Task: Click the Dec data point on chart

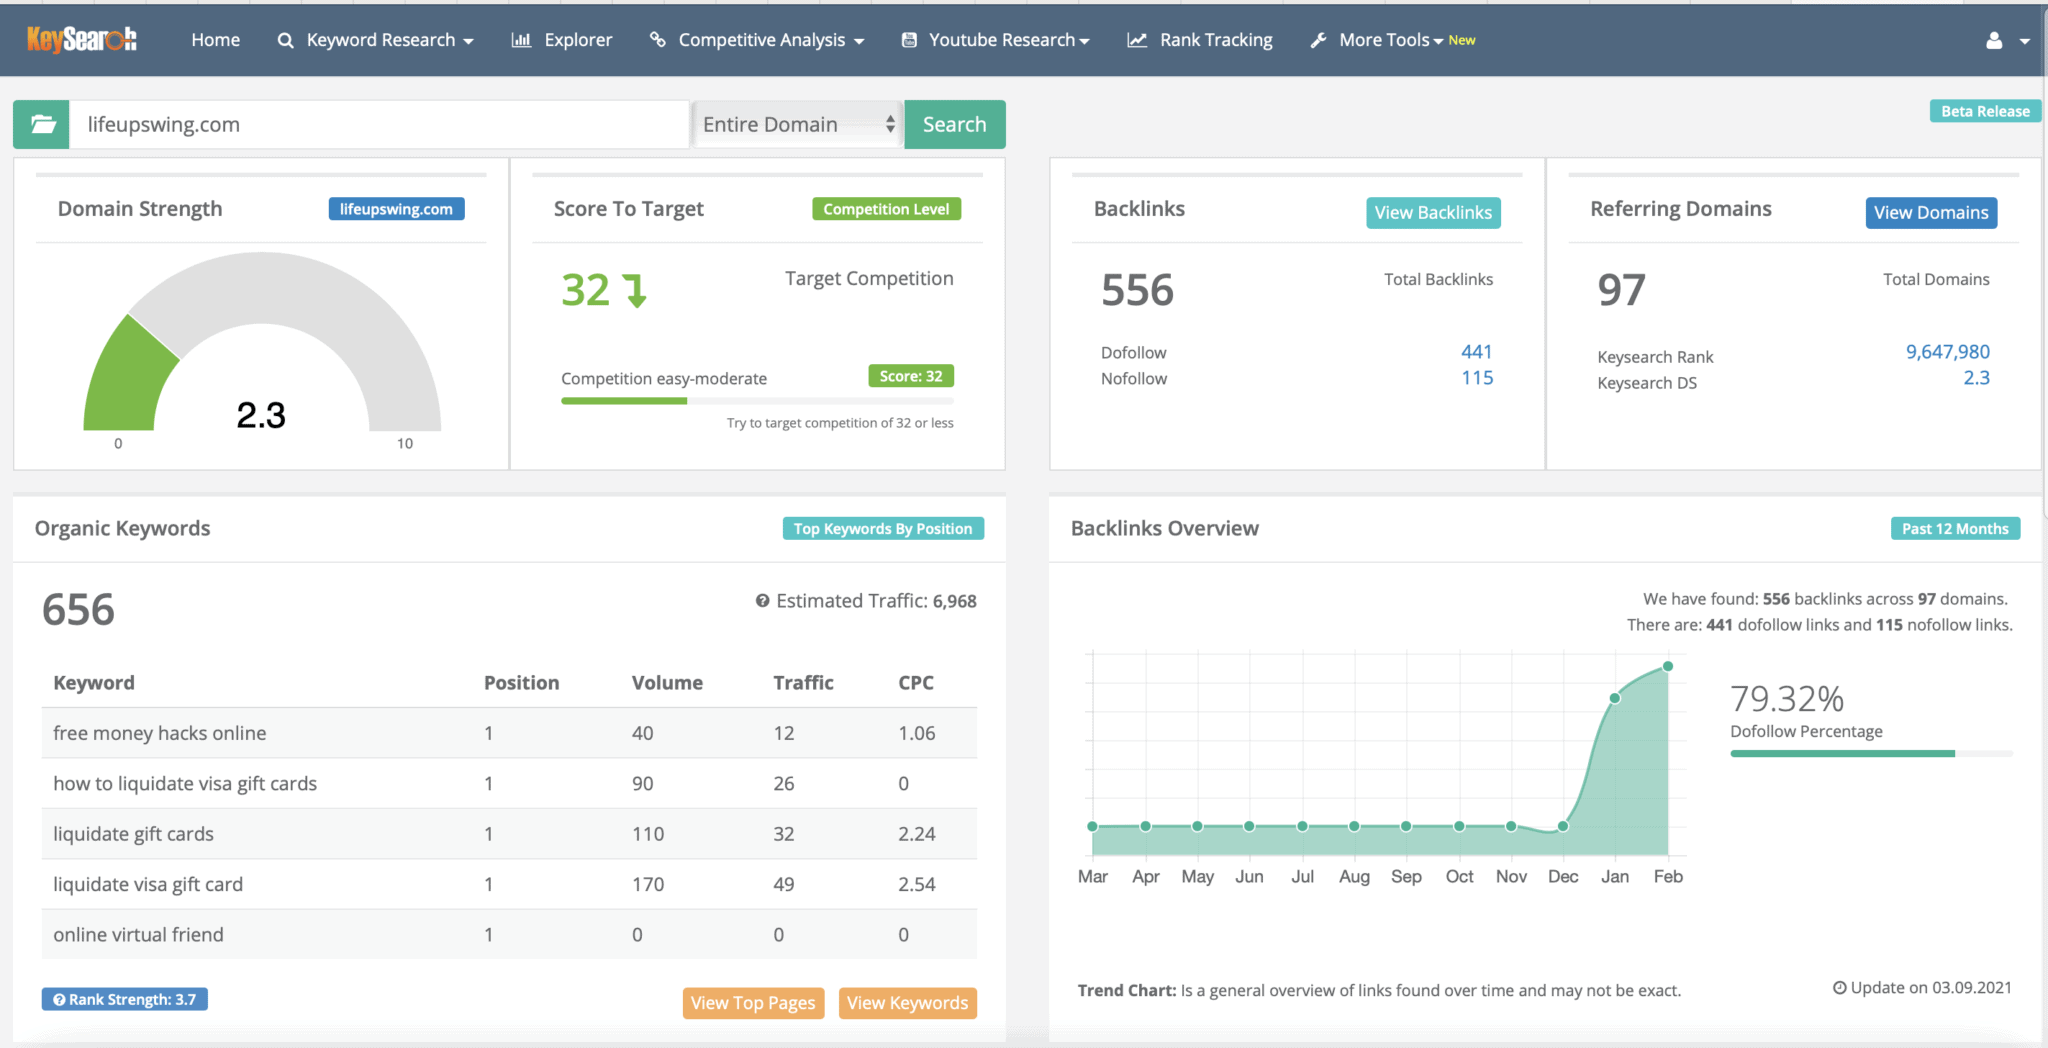Action: click(1563, 826)
